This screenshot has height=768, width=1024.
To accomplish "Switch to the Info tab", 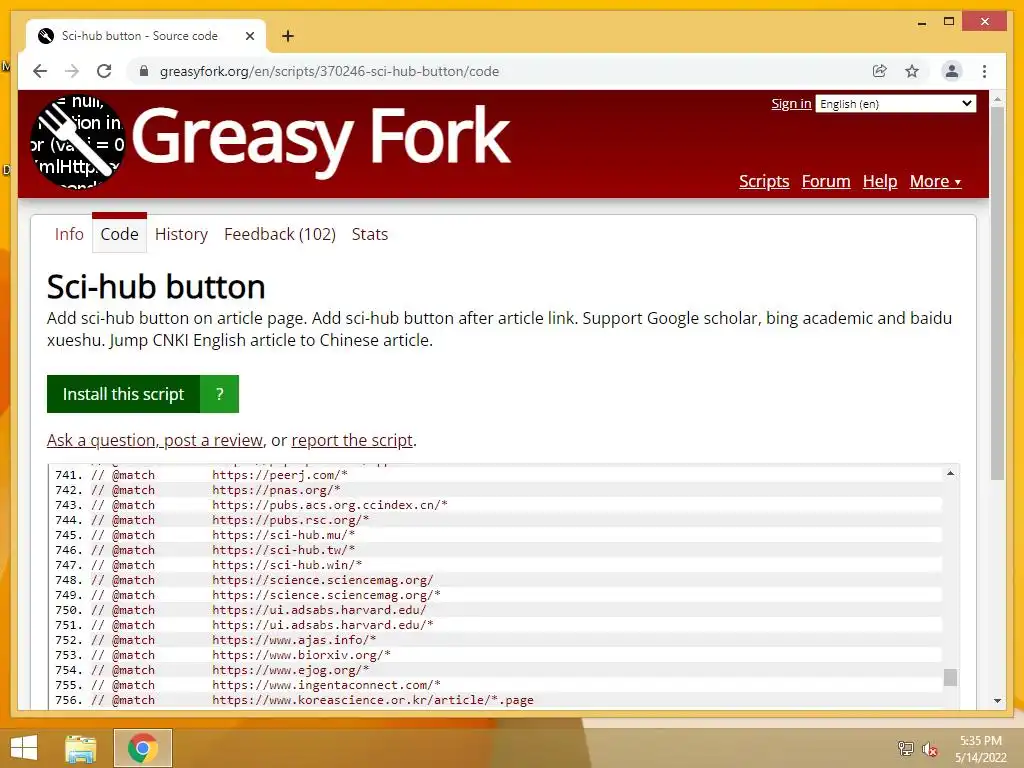I will [x=69, y=234].
